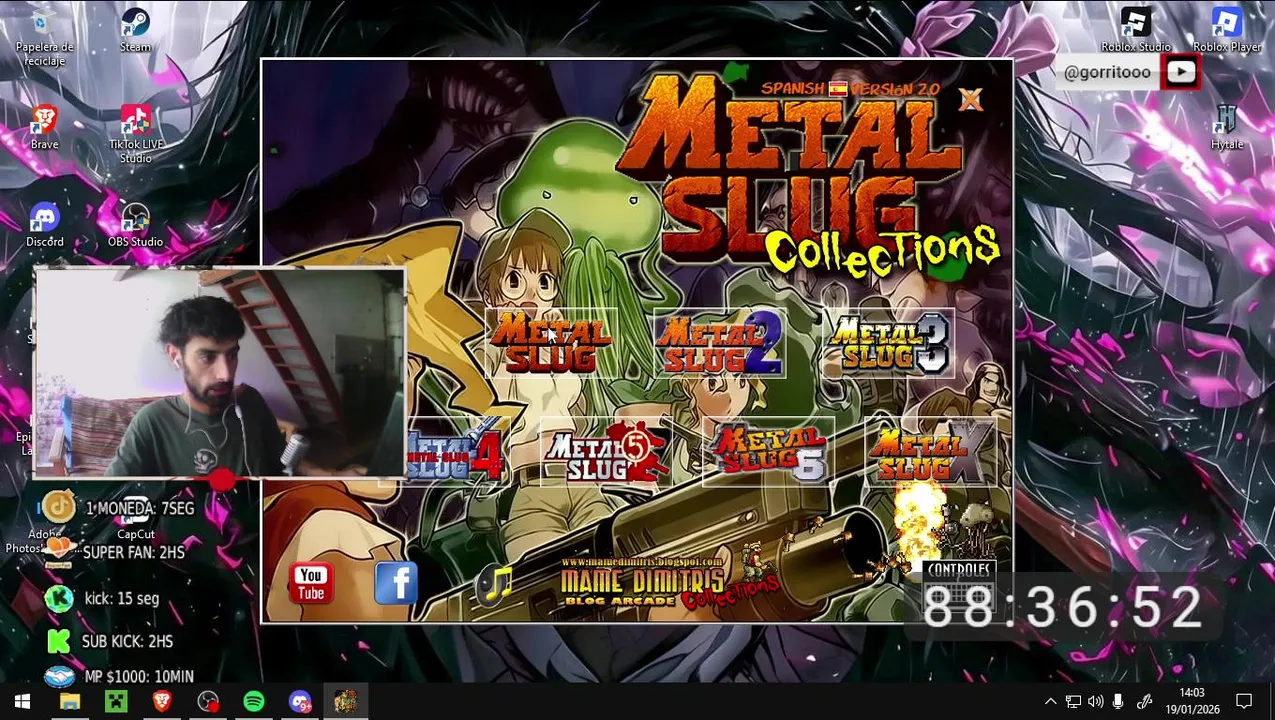Close the Metal Slug Collections launcher
This screenshot has height=720, width=1275.
point(971,99)
